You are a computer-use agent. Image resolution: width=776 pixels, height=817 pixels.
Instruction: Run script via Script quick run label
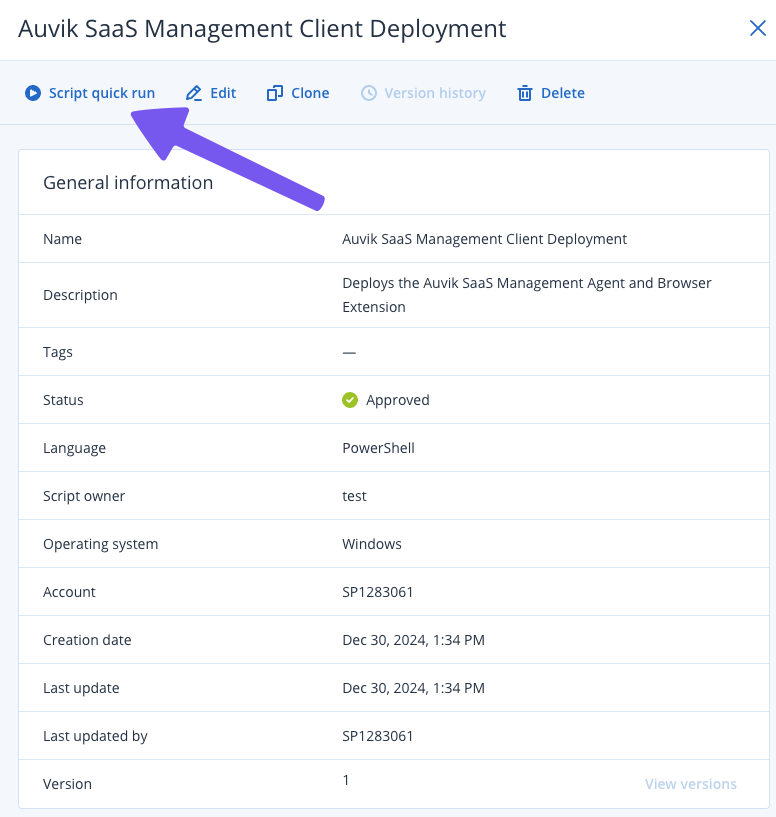pos(102,93)
